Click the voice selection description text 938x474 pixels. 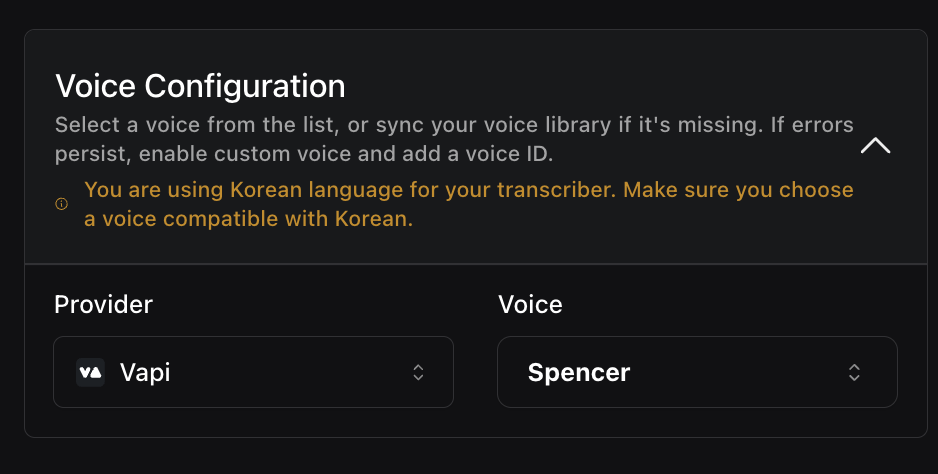(454, 139)
